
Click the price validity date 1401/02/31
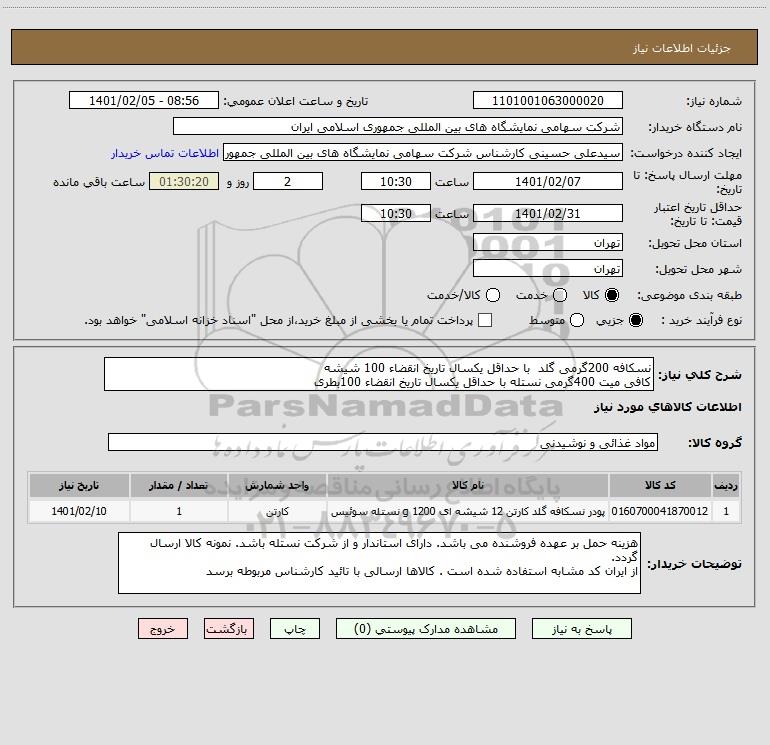(548, 213)
